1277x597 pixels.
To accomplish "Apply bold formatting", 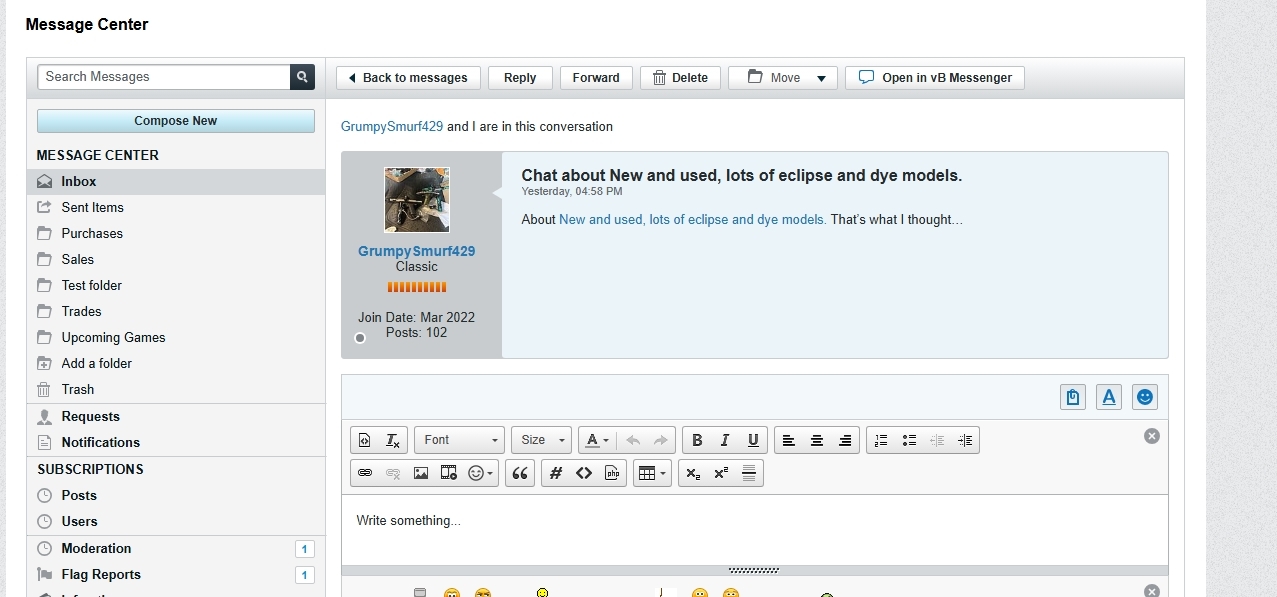I will click(697, 440).
